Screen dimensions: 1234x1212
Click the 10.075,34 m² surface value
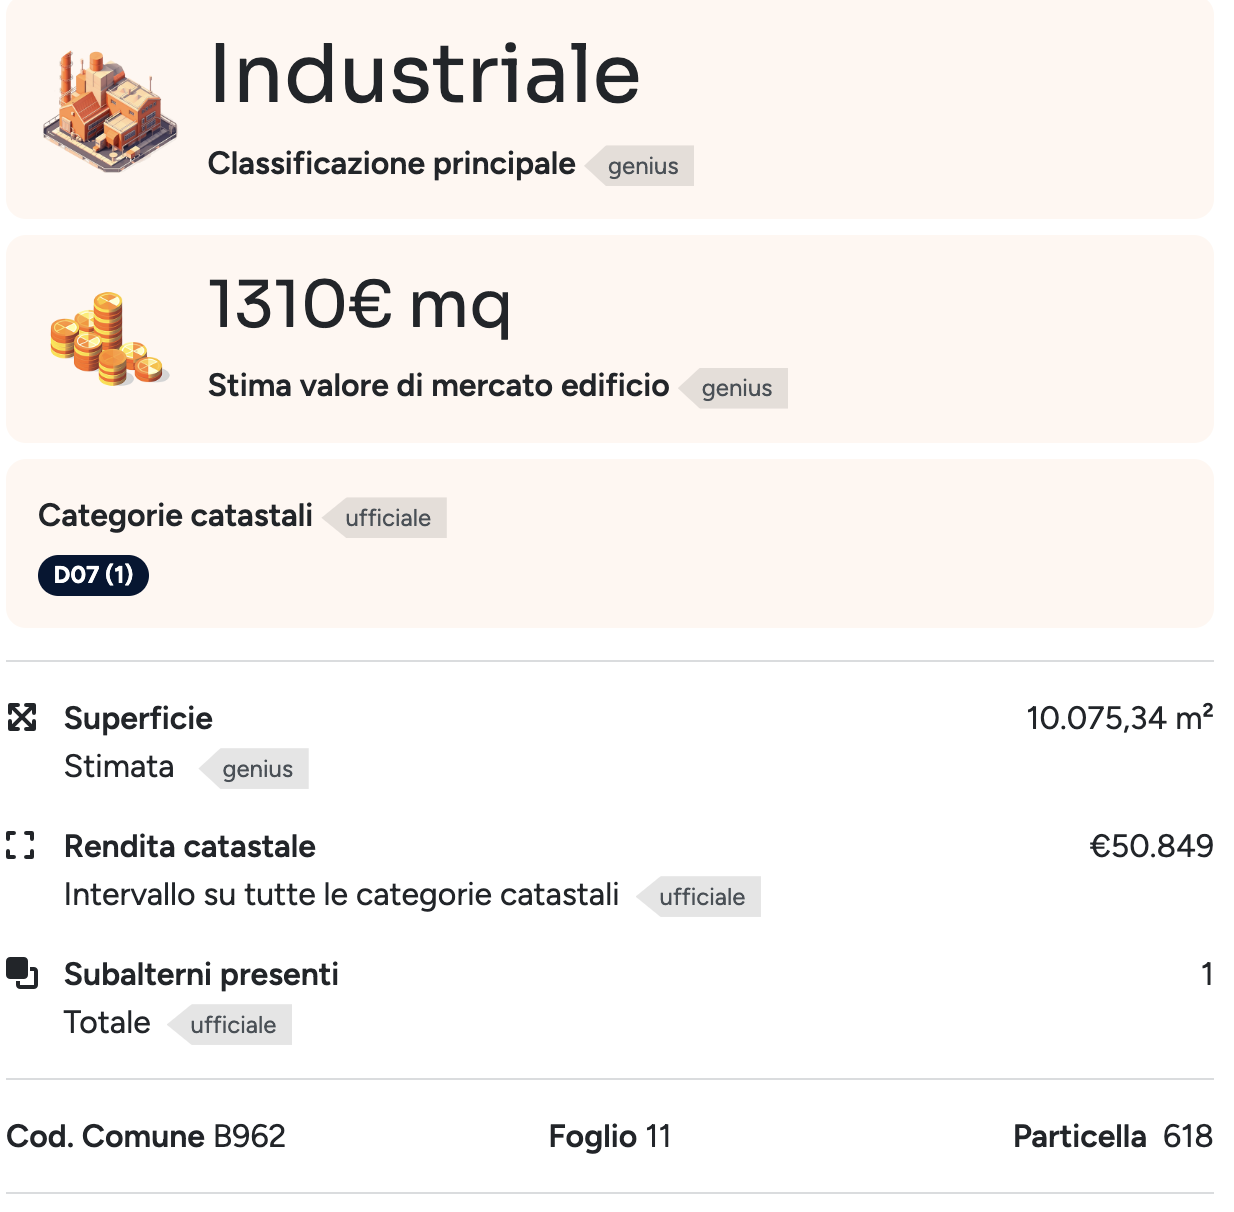click(1120, 717)
